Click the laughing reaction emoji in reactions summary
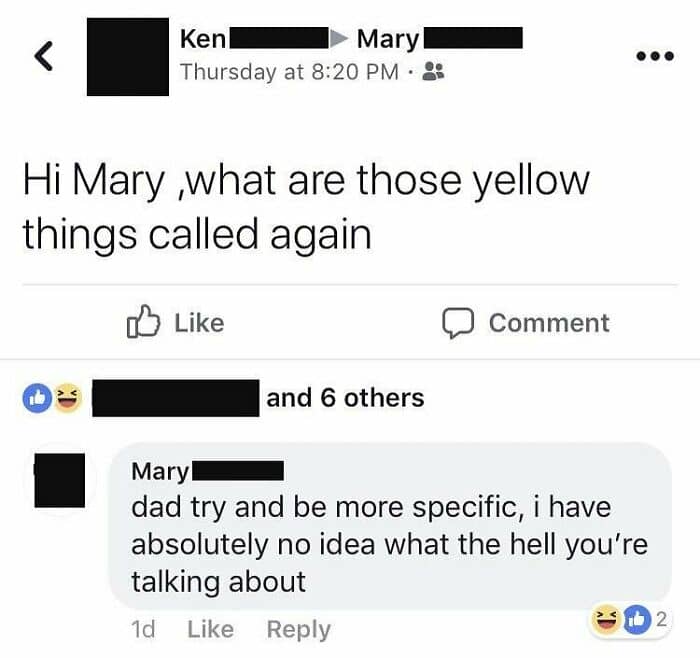 pos(66,398)
